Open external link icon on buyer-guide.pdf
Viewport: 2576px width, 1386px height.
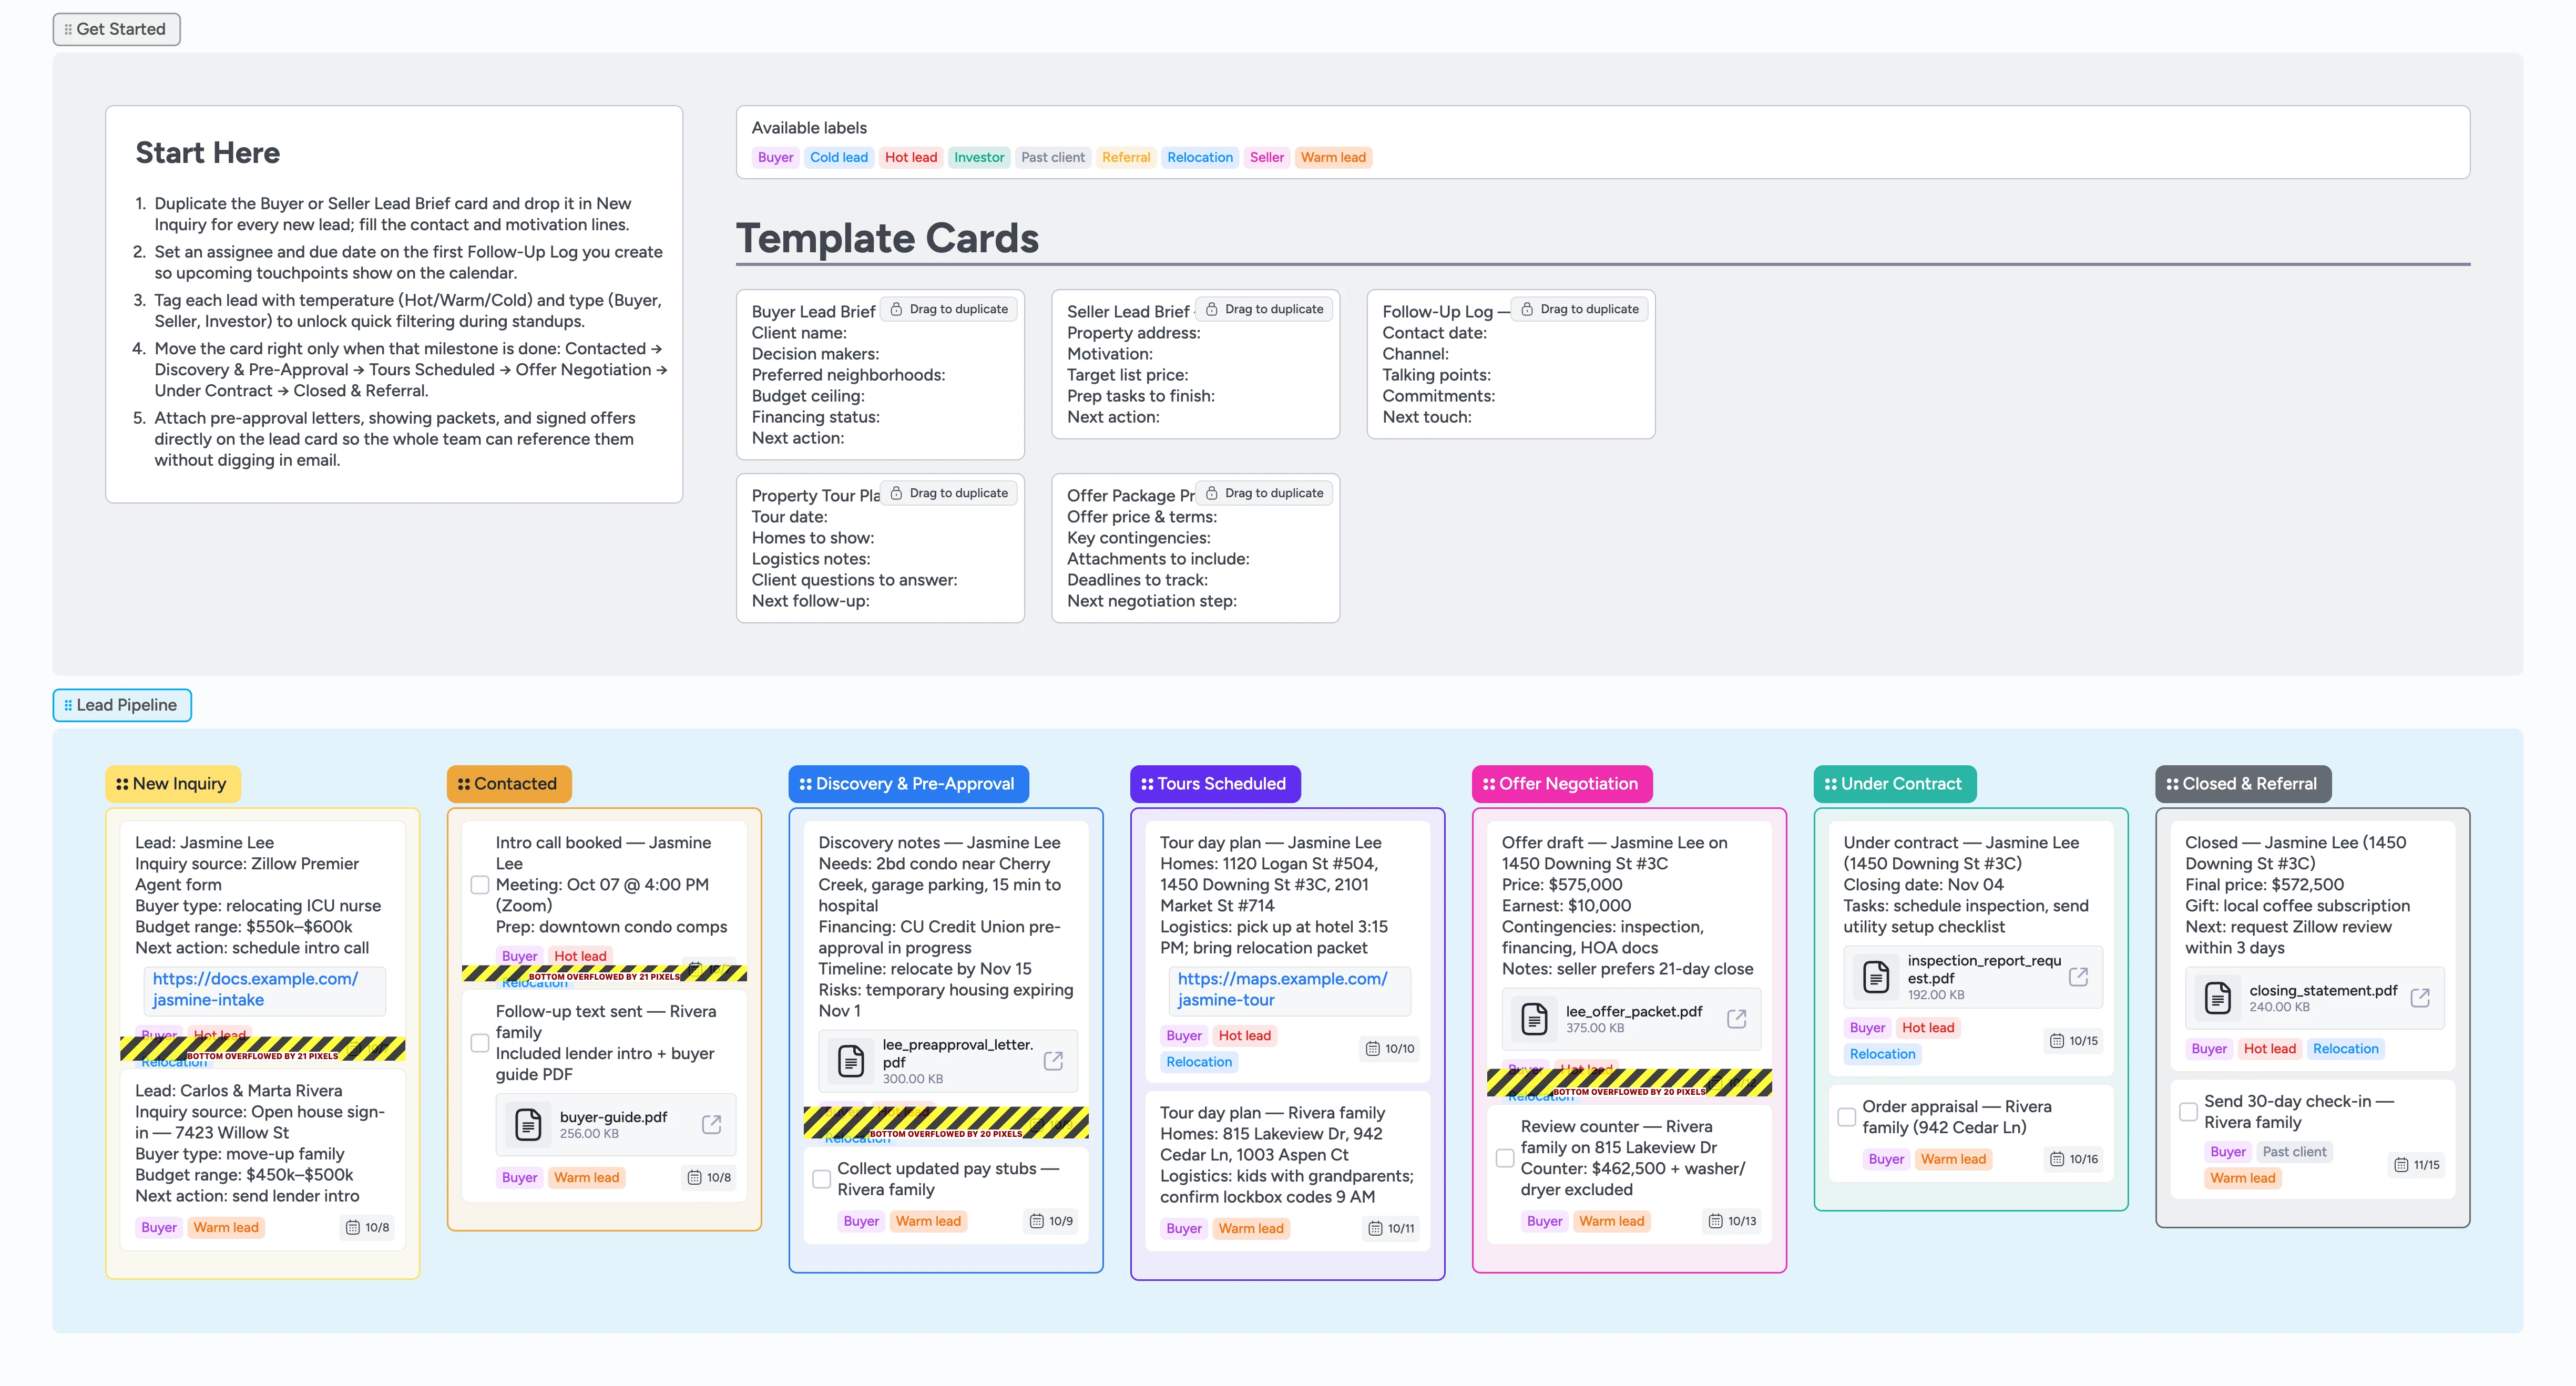[711, 1124]
